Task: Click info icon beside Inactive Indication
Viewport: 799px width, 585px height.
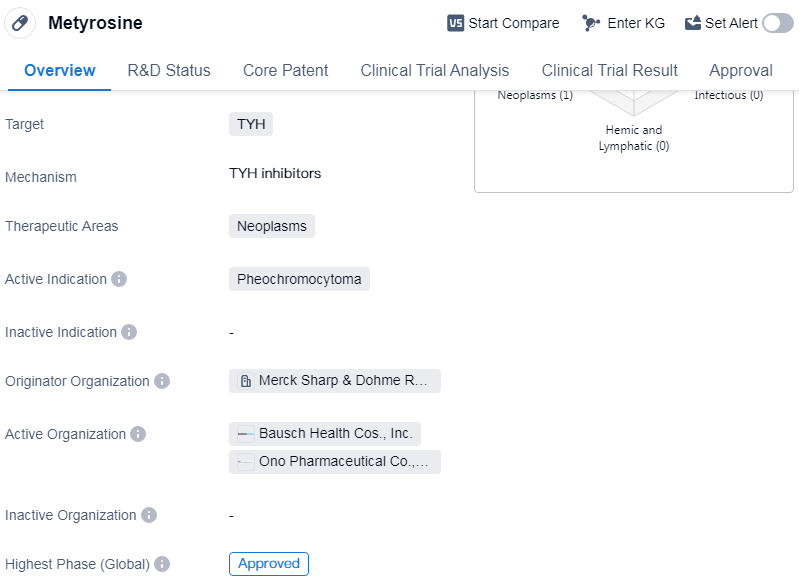Action: coord(129,332)
